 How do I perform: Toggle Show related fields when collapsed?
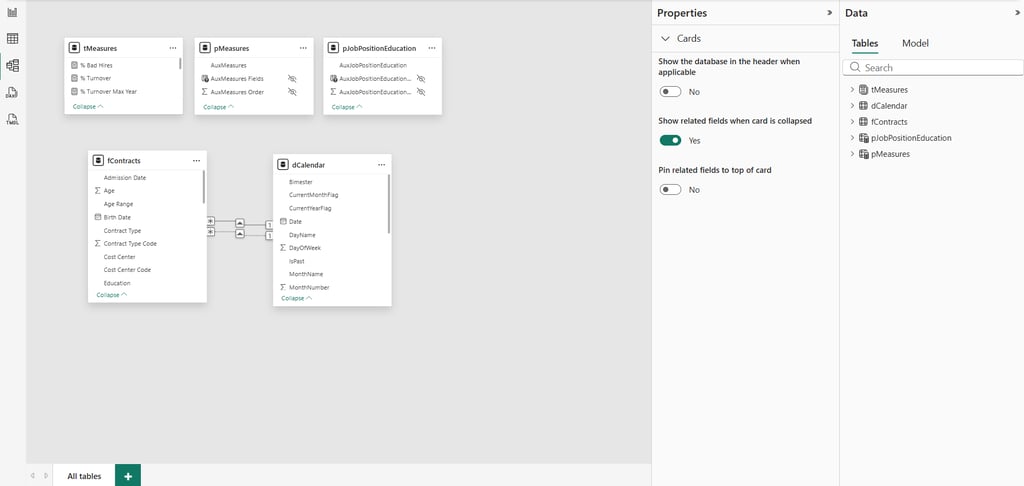670,140
